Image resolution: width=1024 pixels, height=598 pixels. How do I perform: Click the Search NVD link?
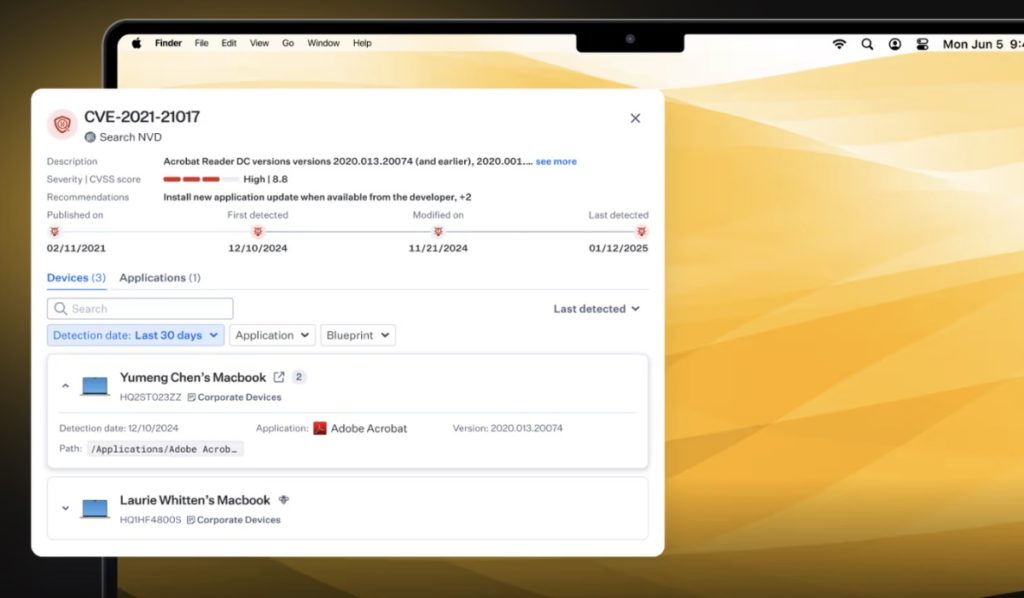[130, 137]
